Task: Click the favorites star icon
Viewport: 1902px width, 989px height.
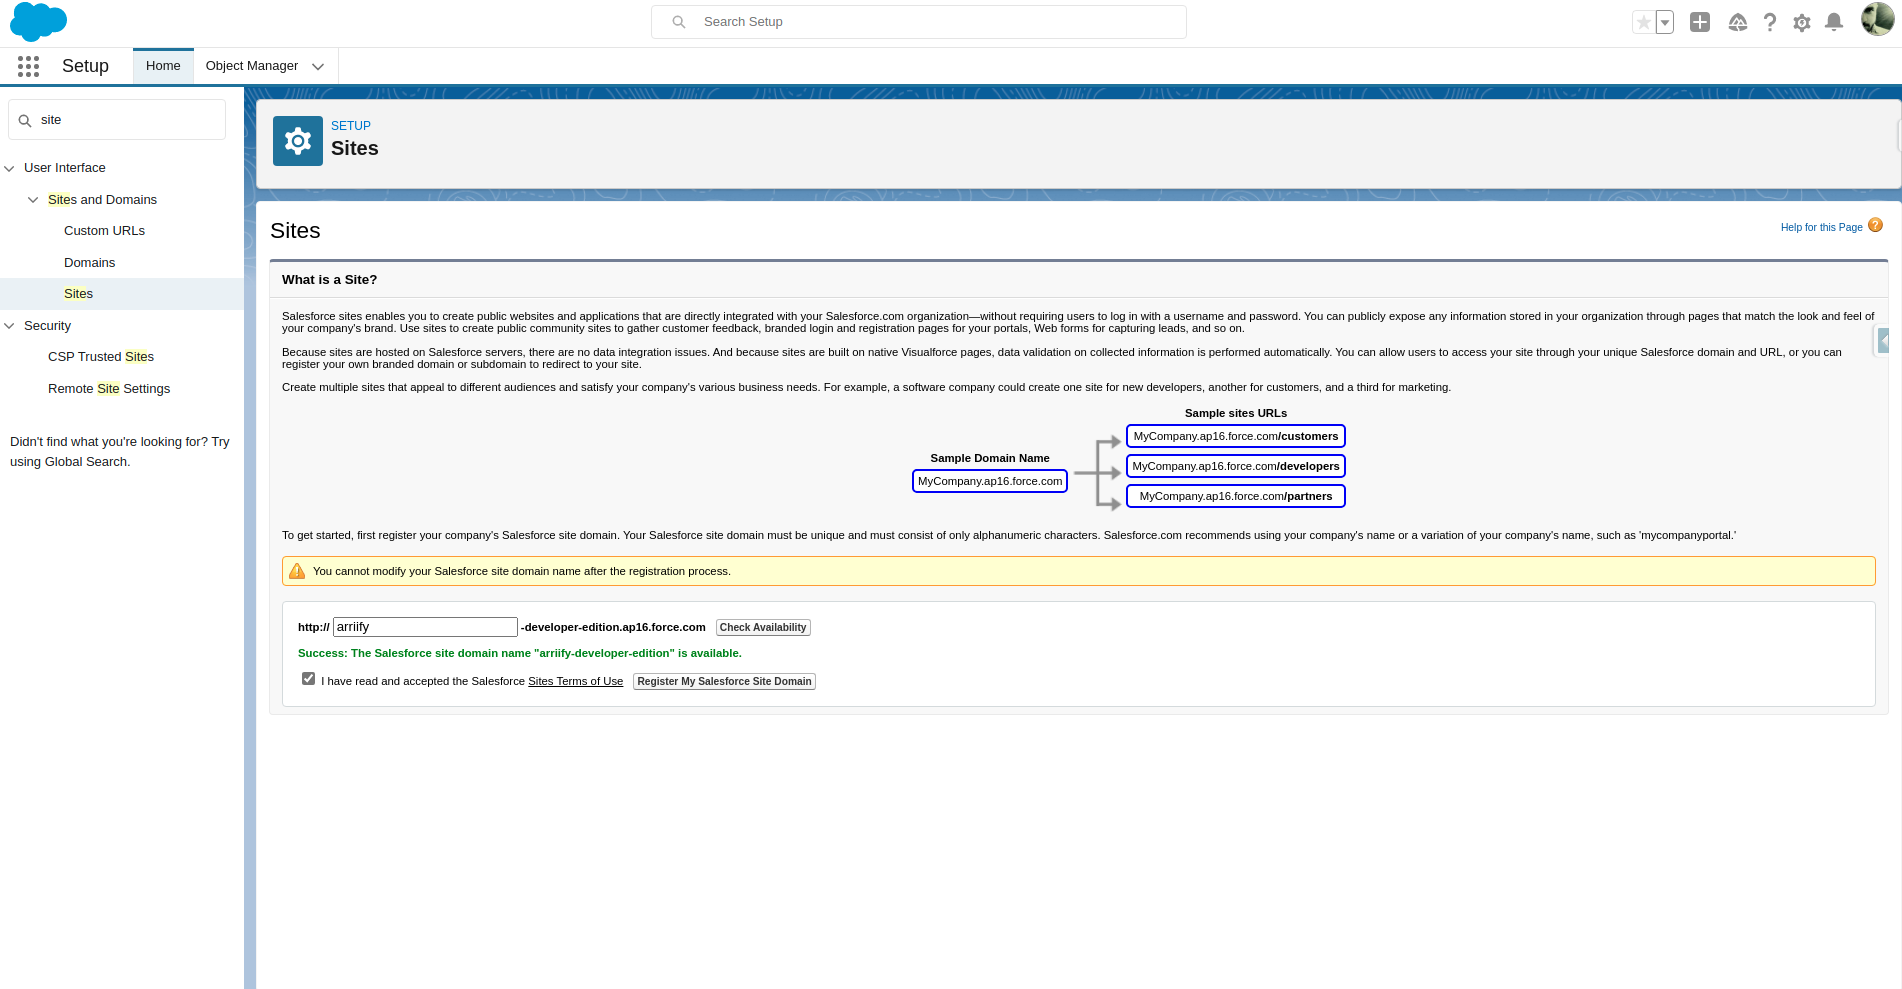Action: pos(1643,22)
